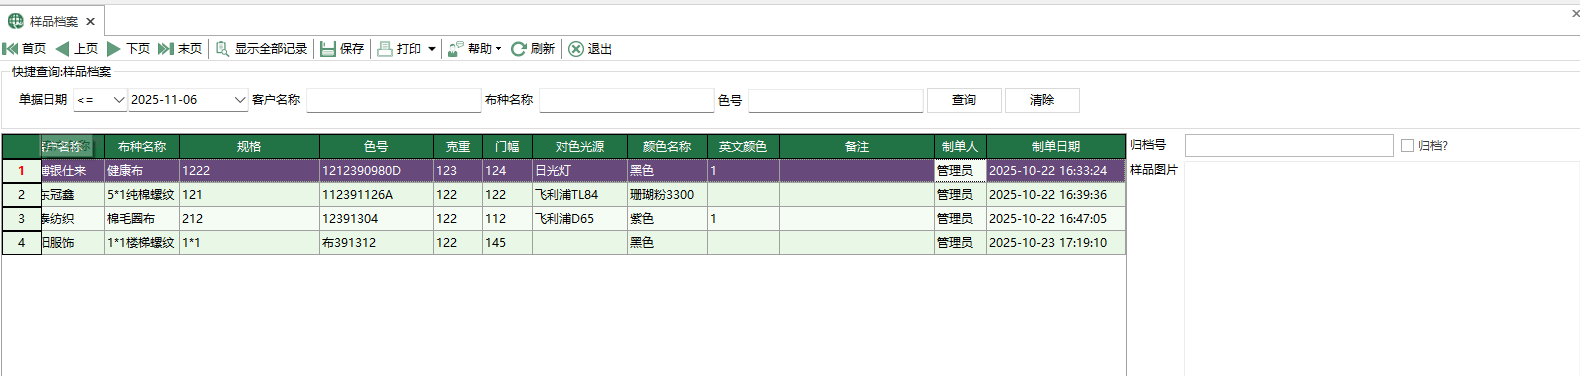Show all records (显示全部记录)
Image resolution: width=1580 pixels, height=376 pixels.
(x=262, y=49)
